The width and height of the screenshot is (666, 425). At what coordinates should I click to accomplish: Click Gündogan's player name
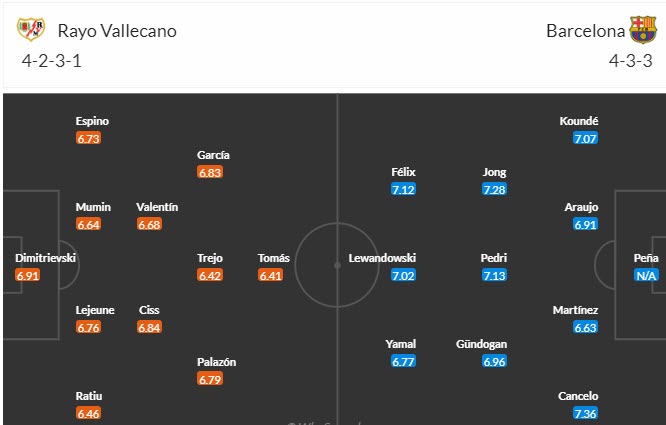tap(481, 344)
